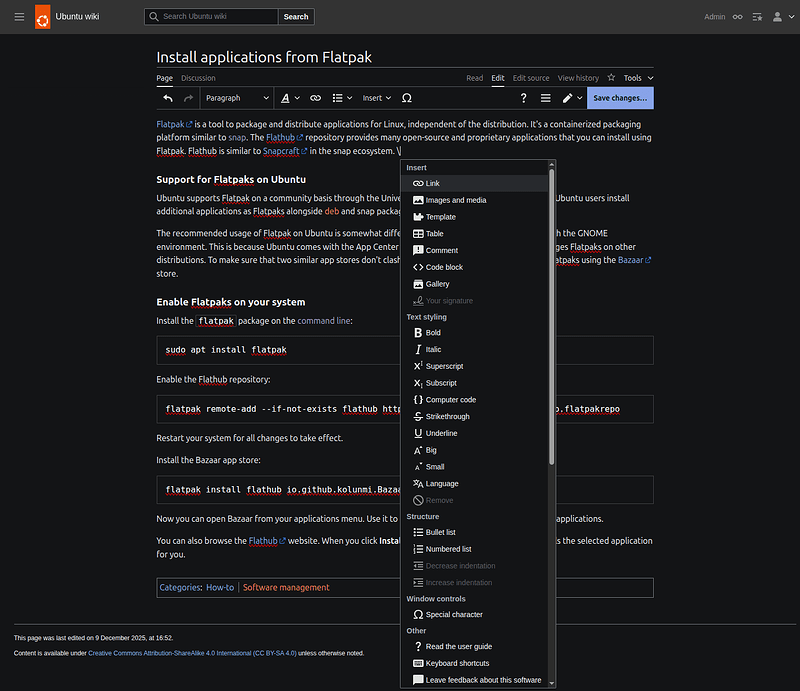Screen dimensions: 800x691
Task: Click the Undo arrow in the editor toolbar
Action: [x=166, y=97]
